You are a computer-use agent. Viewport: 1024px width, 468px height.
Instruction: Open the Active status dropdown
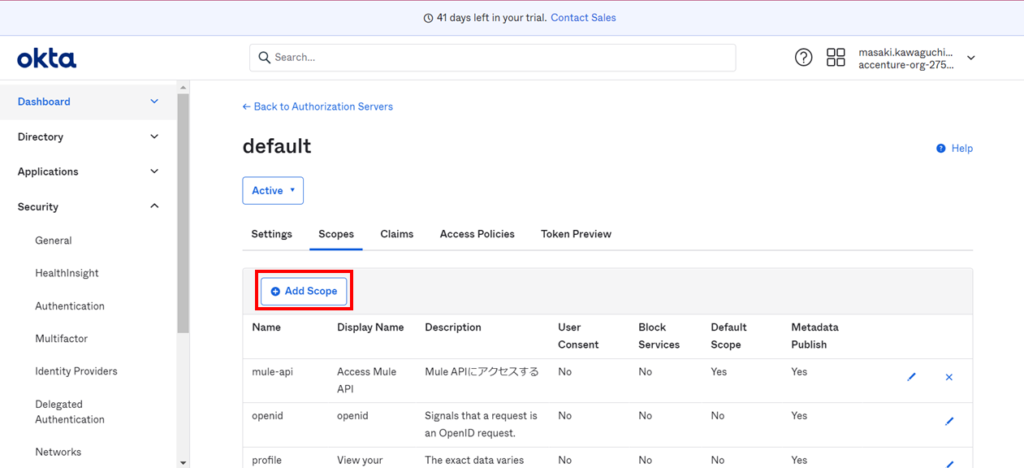273,190
